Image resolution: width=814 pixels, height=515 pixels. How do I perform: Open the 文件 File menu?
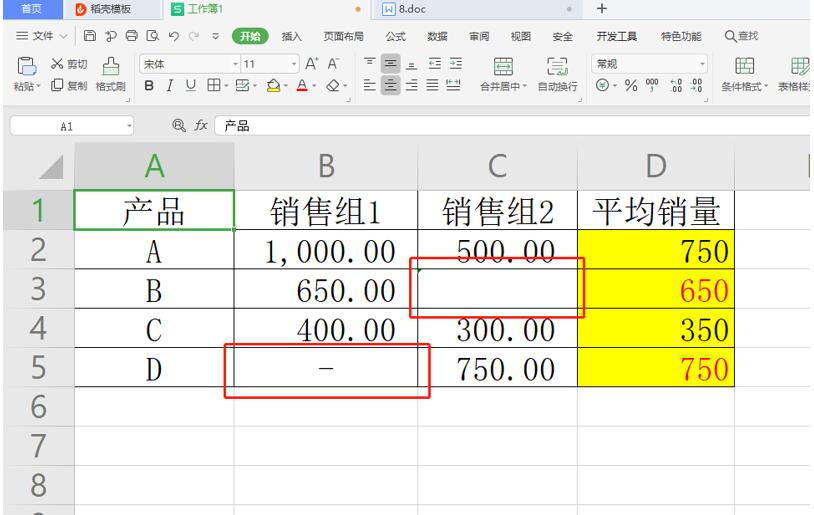(42, 36)
